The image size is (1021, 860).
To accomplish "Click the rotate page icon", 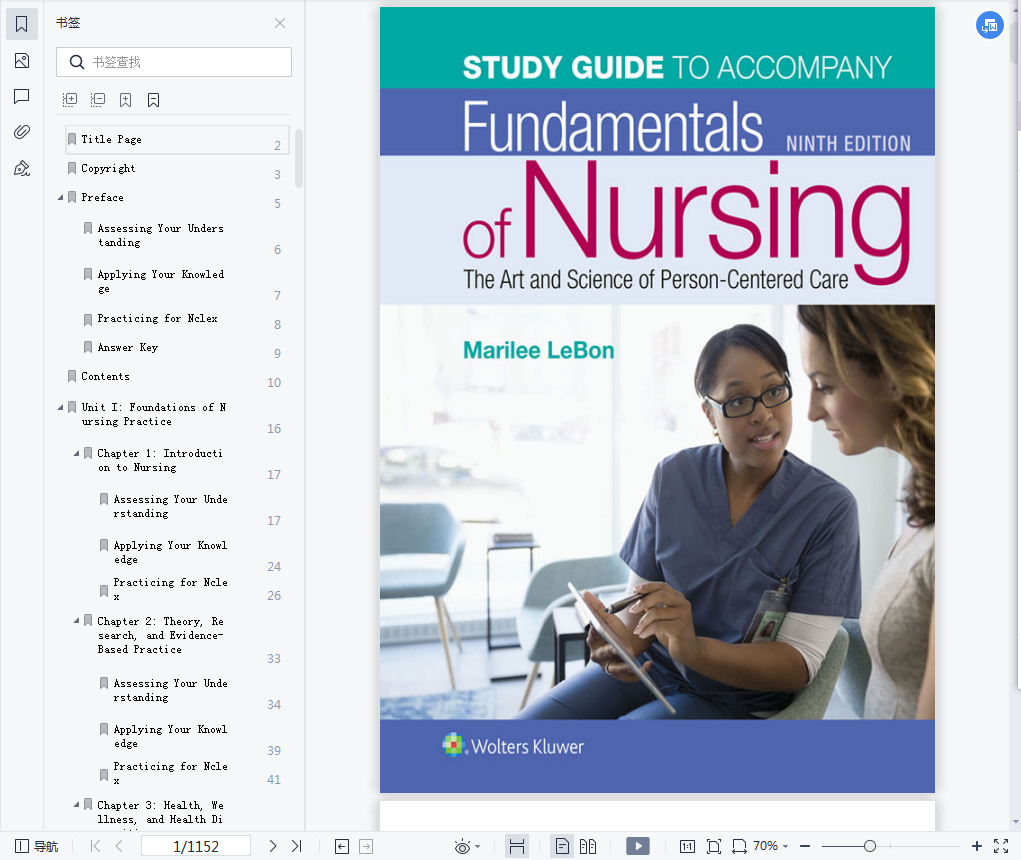I will click(740, 846).
